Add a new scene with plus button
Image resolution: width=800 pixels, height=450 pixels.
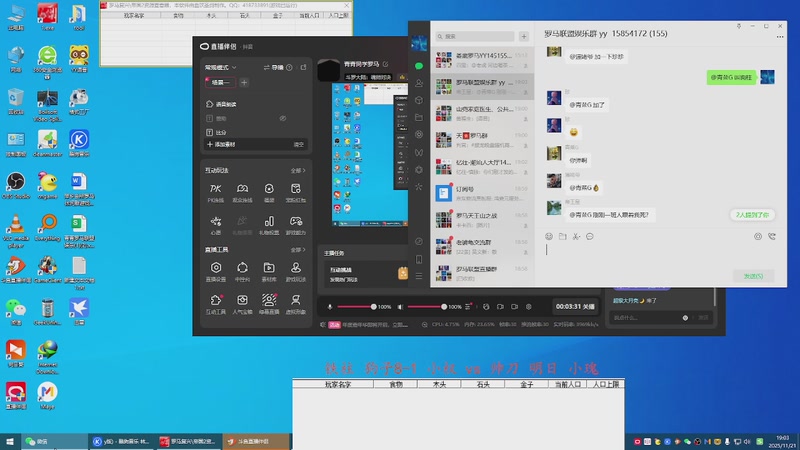click(x=244, y=82)
